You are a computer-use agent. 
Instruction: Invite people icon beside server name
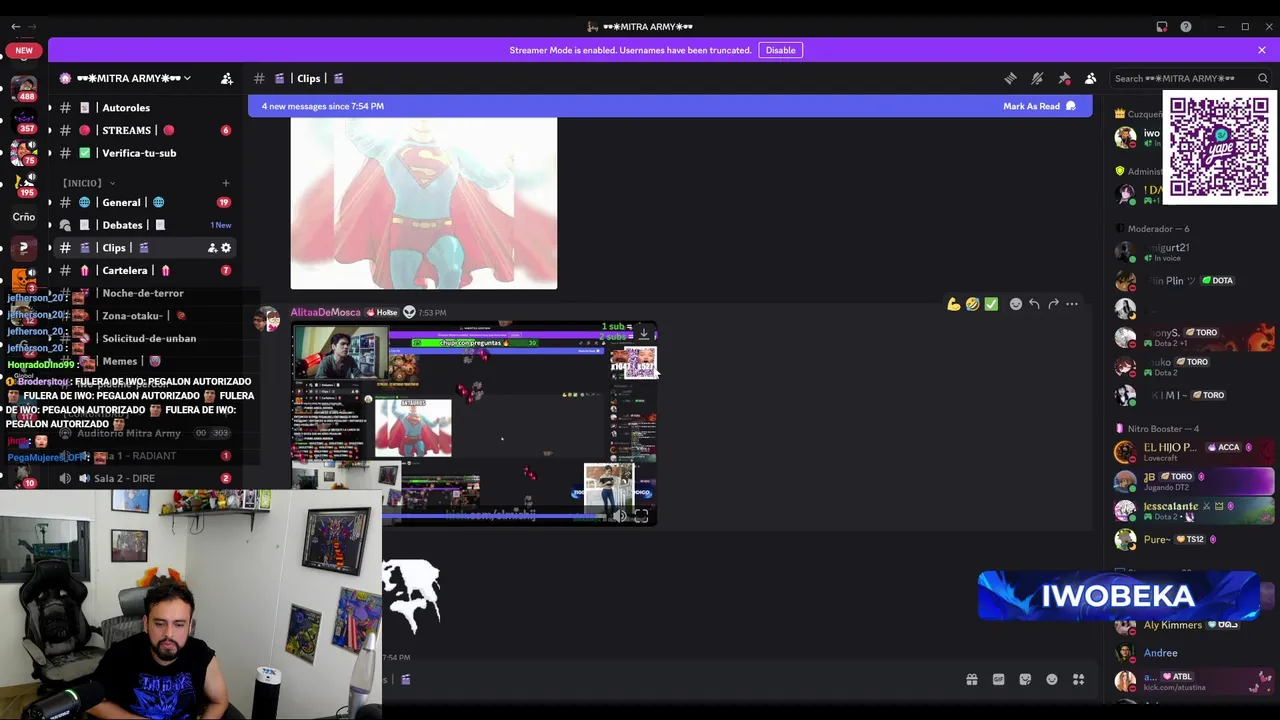[x=227, y=78]
